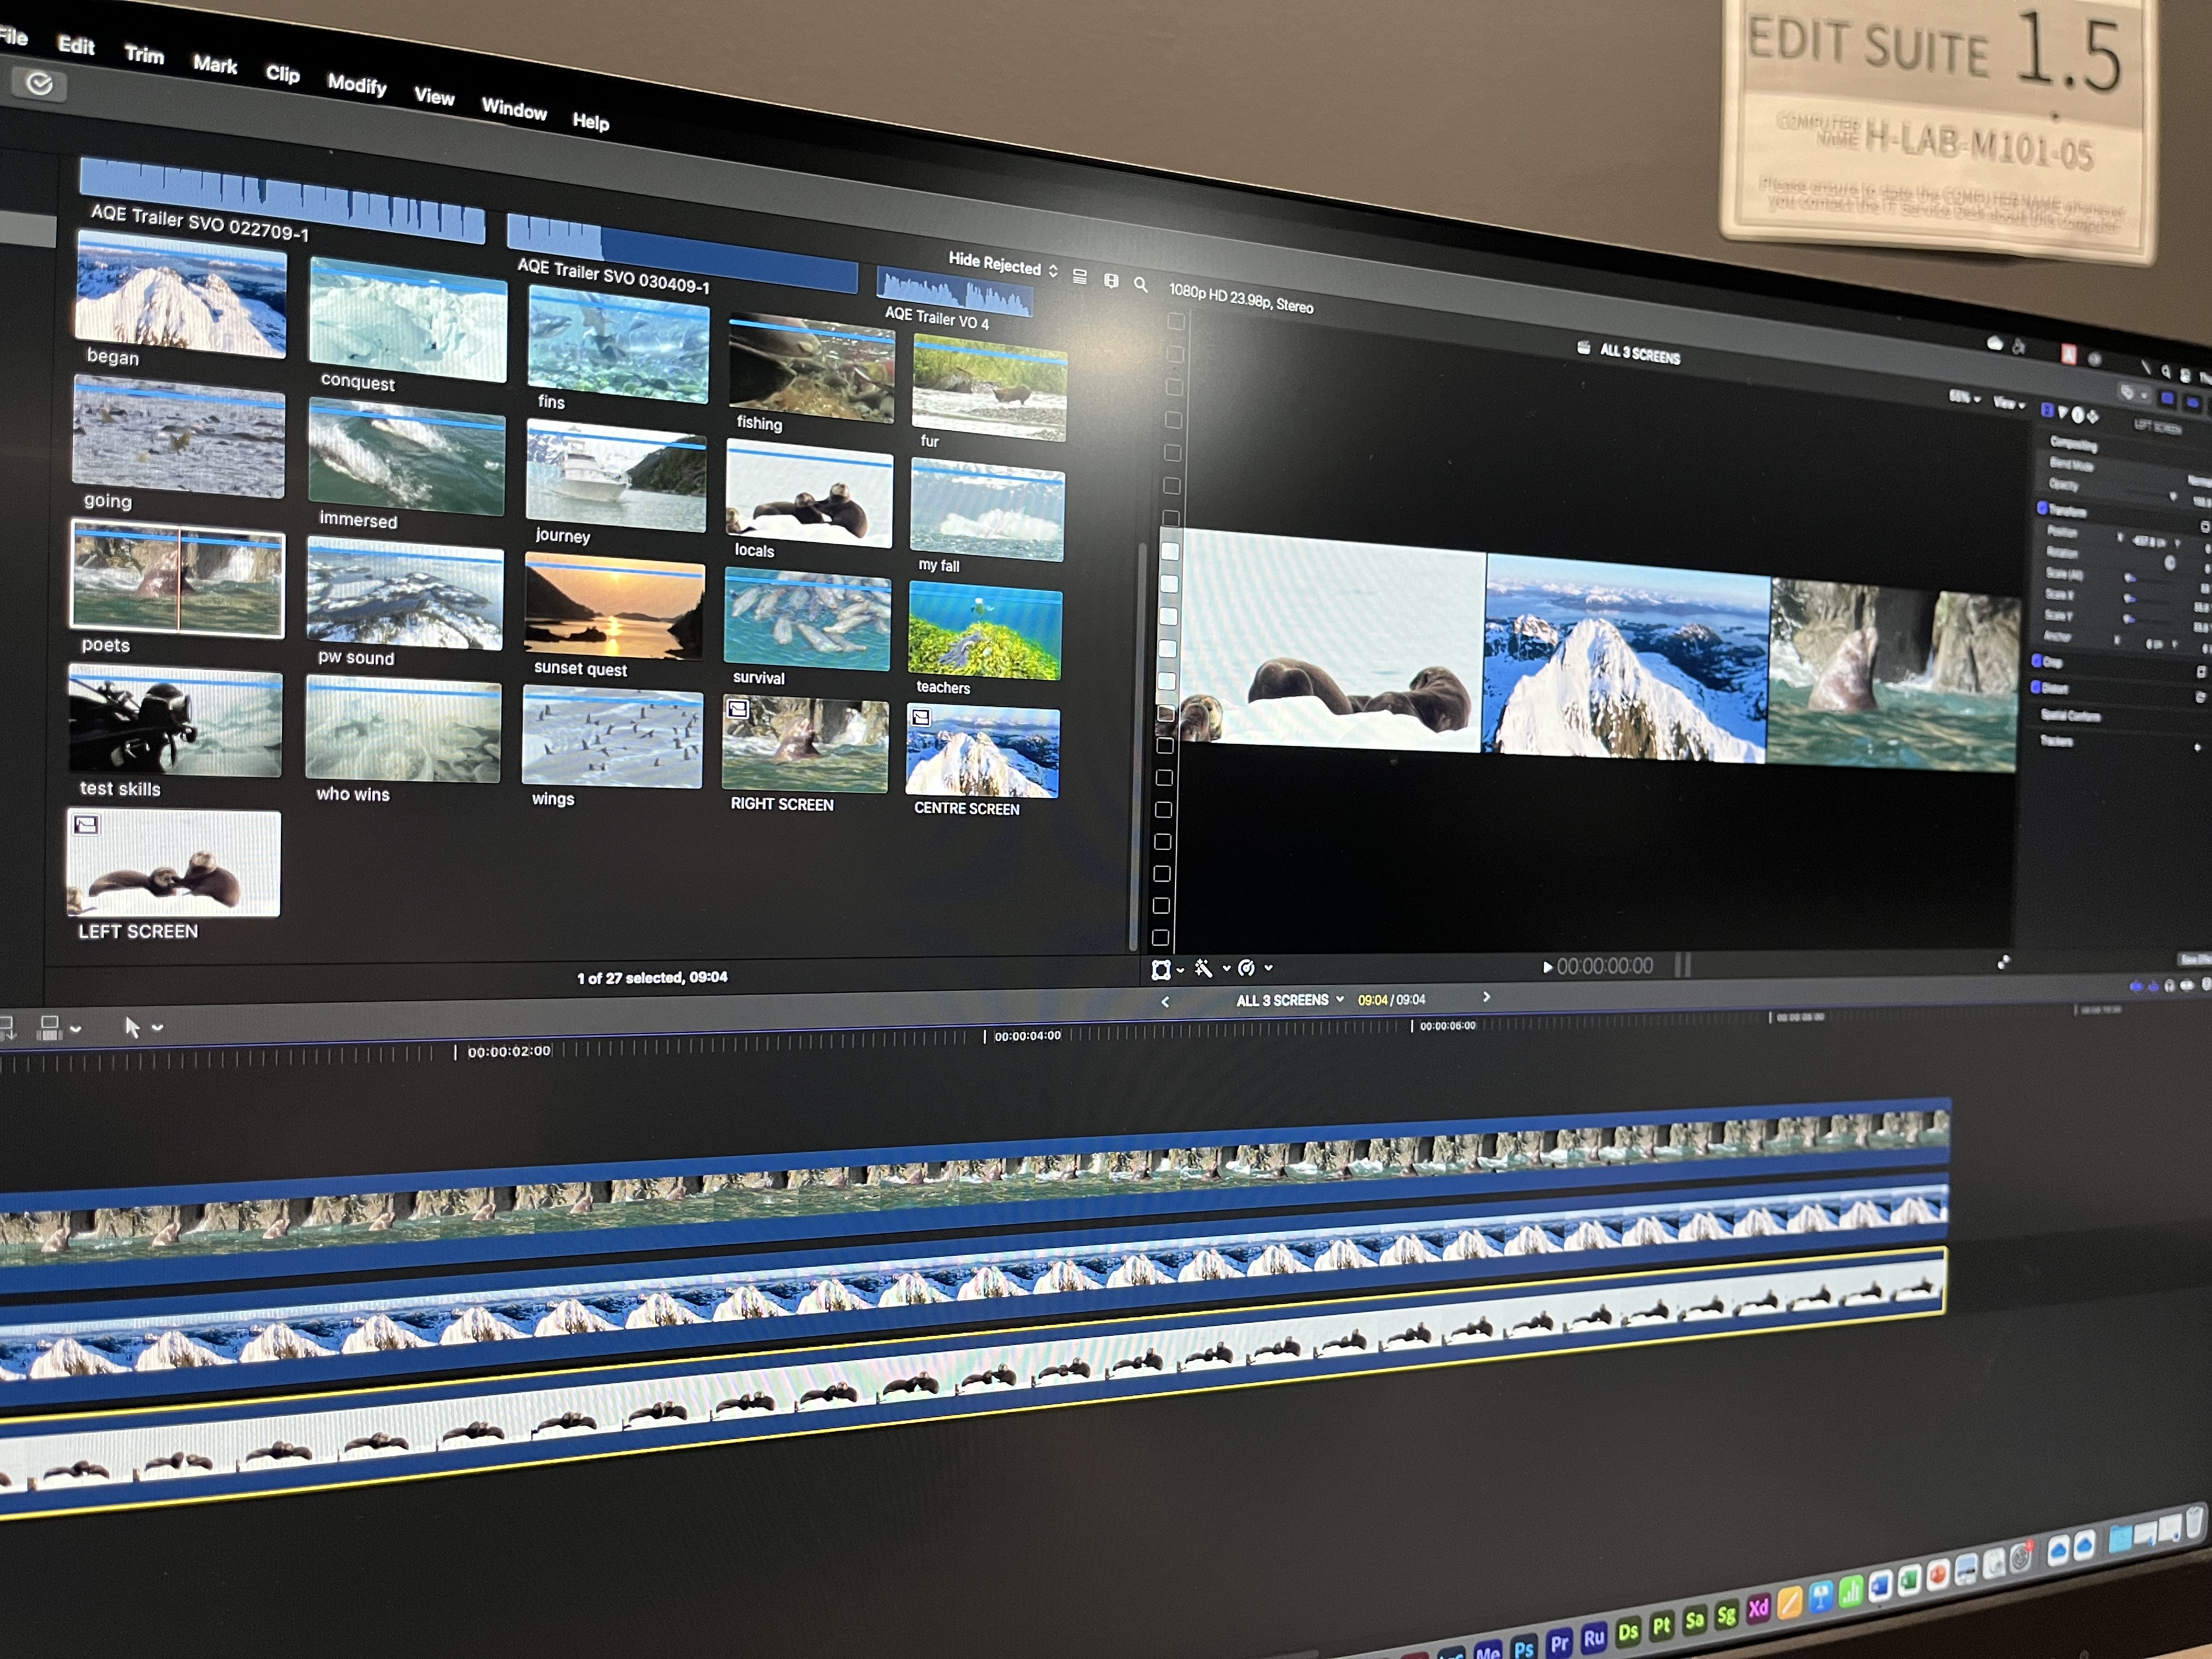Open Substance Sampler (Sa) in Dock

click(x=1694, y=1619)
